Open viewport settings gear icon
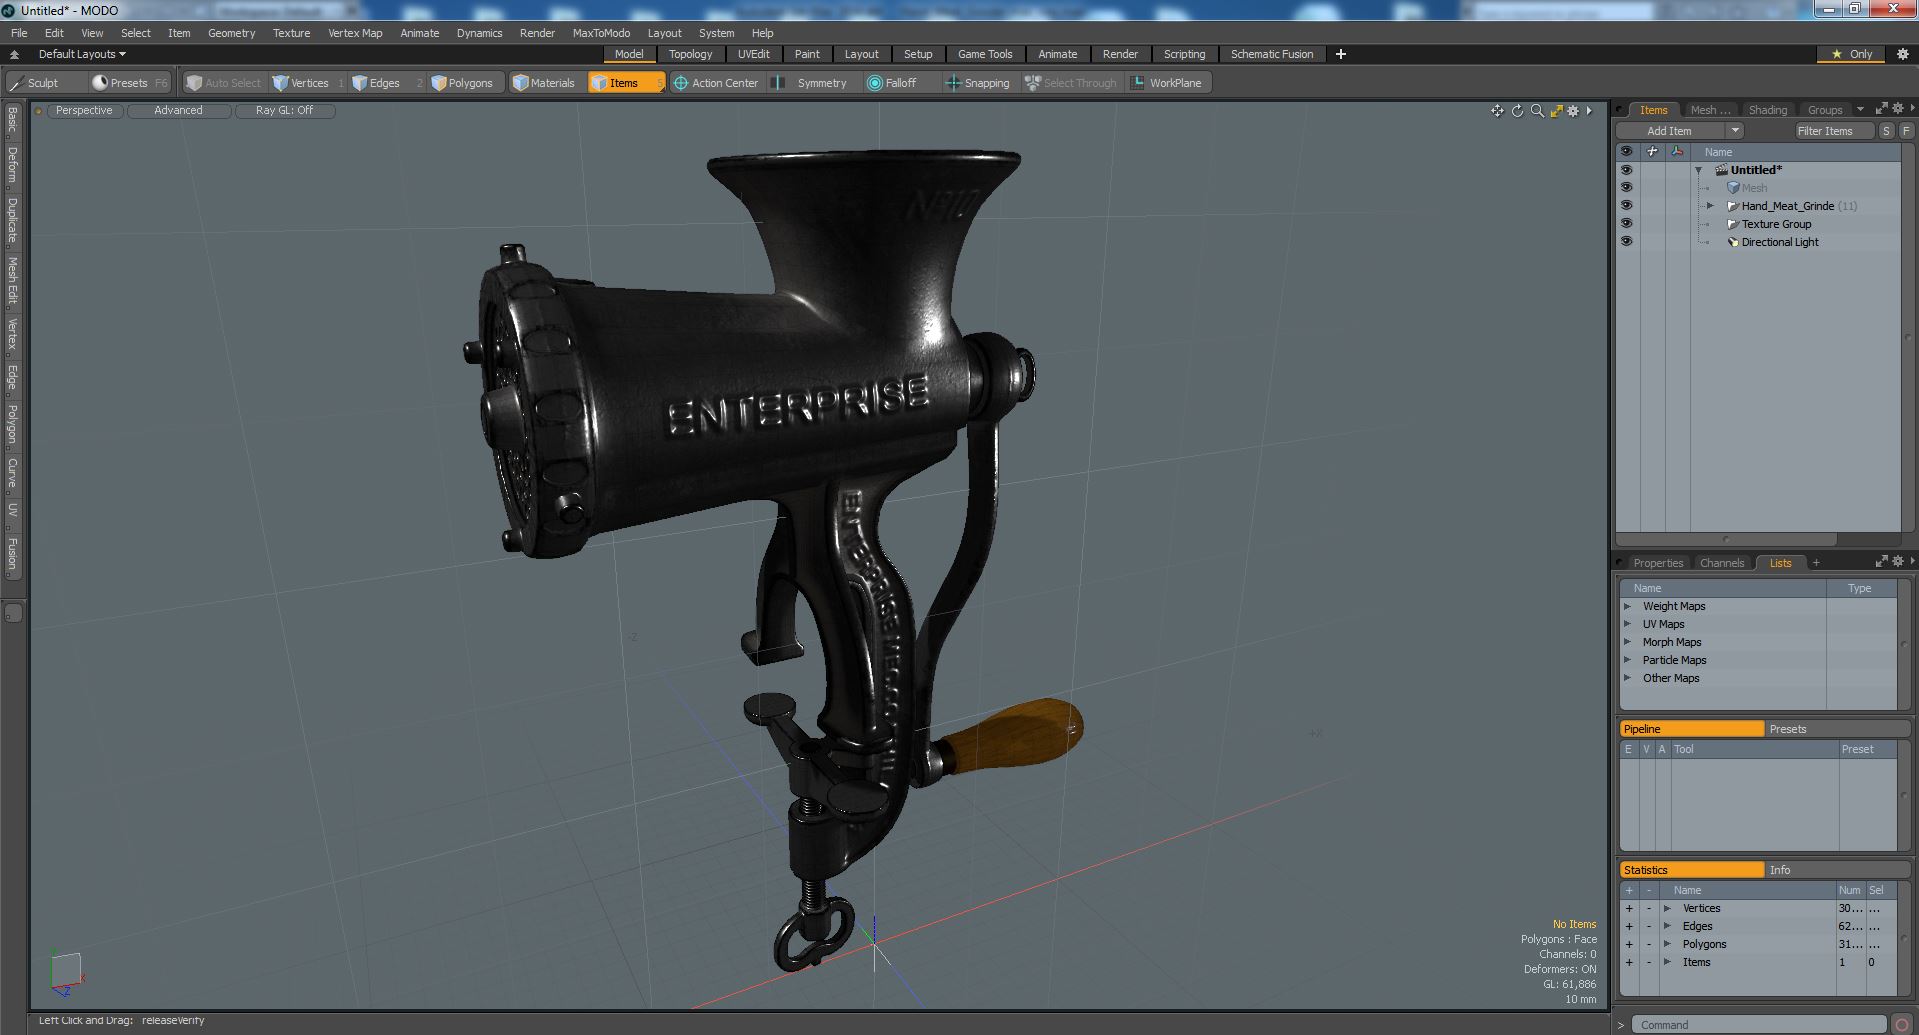 pyautogui.click(x=1573, y=111)
